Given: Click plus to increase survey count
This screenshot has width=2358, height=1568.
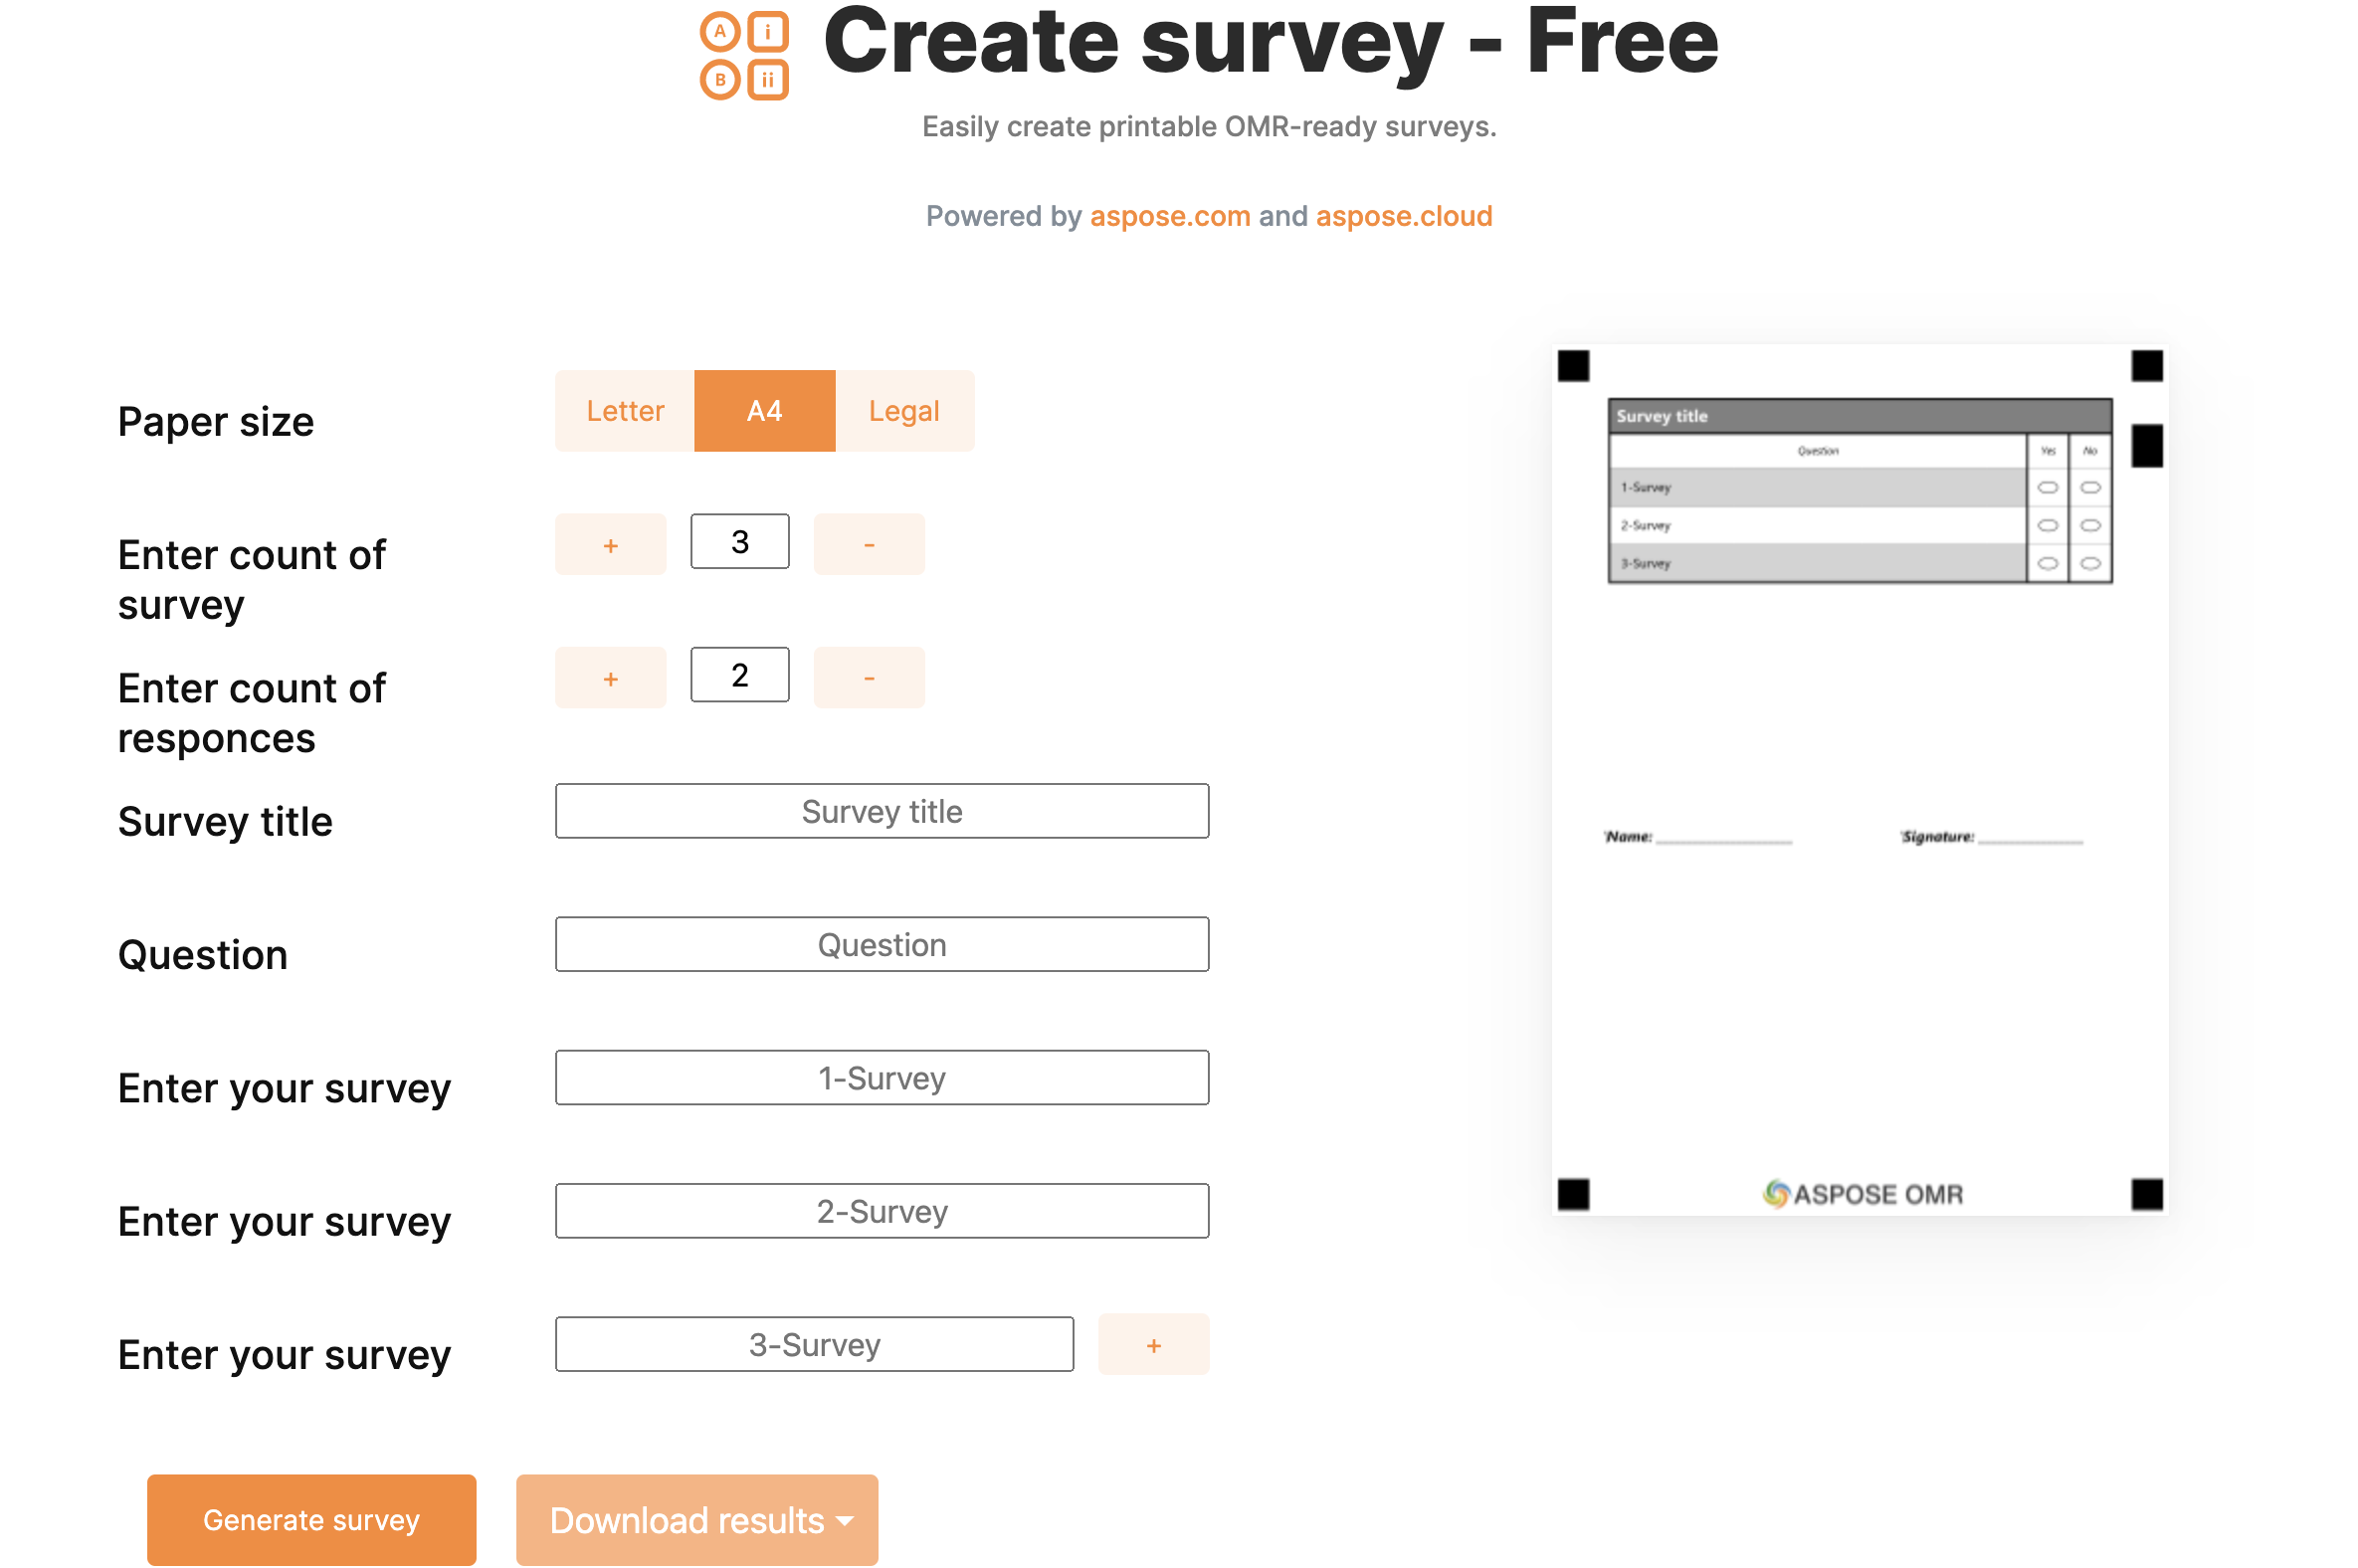Looking at the screenshot, I should [610, 545].
